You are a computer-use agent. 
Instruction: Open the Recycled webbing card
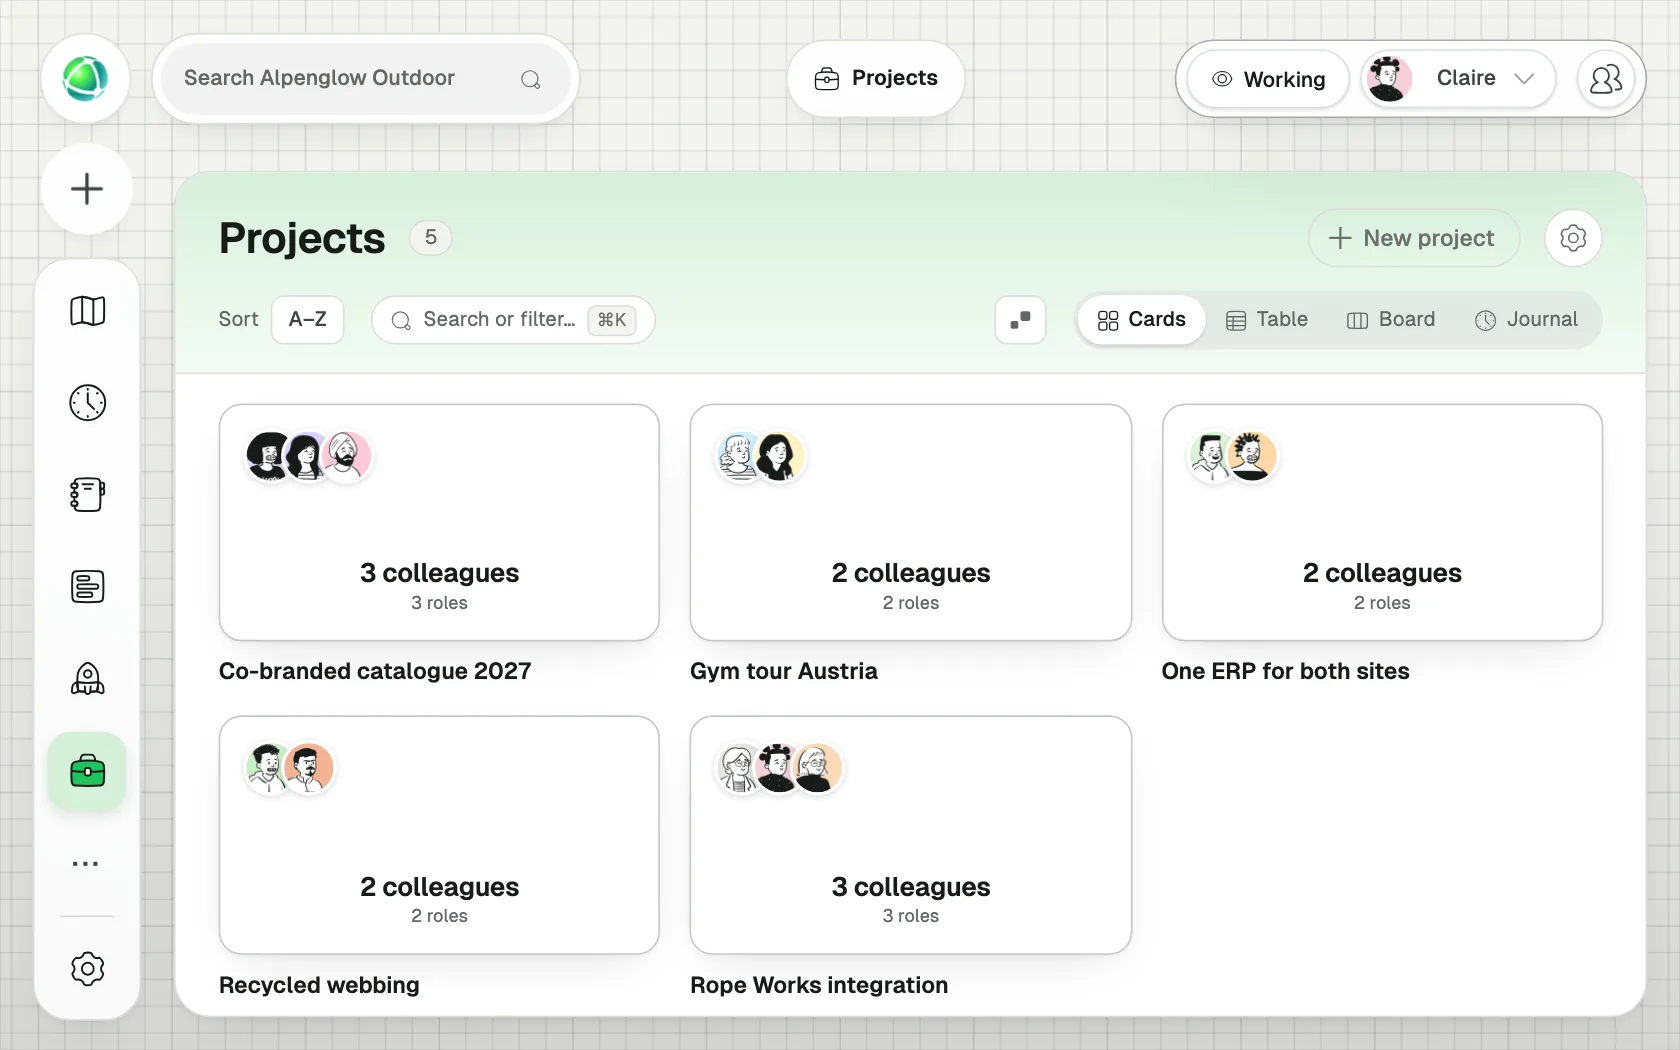pyautogui.click(x=439, y=835)
